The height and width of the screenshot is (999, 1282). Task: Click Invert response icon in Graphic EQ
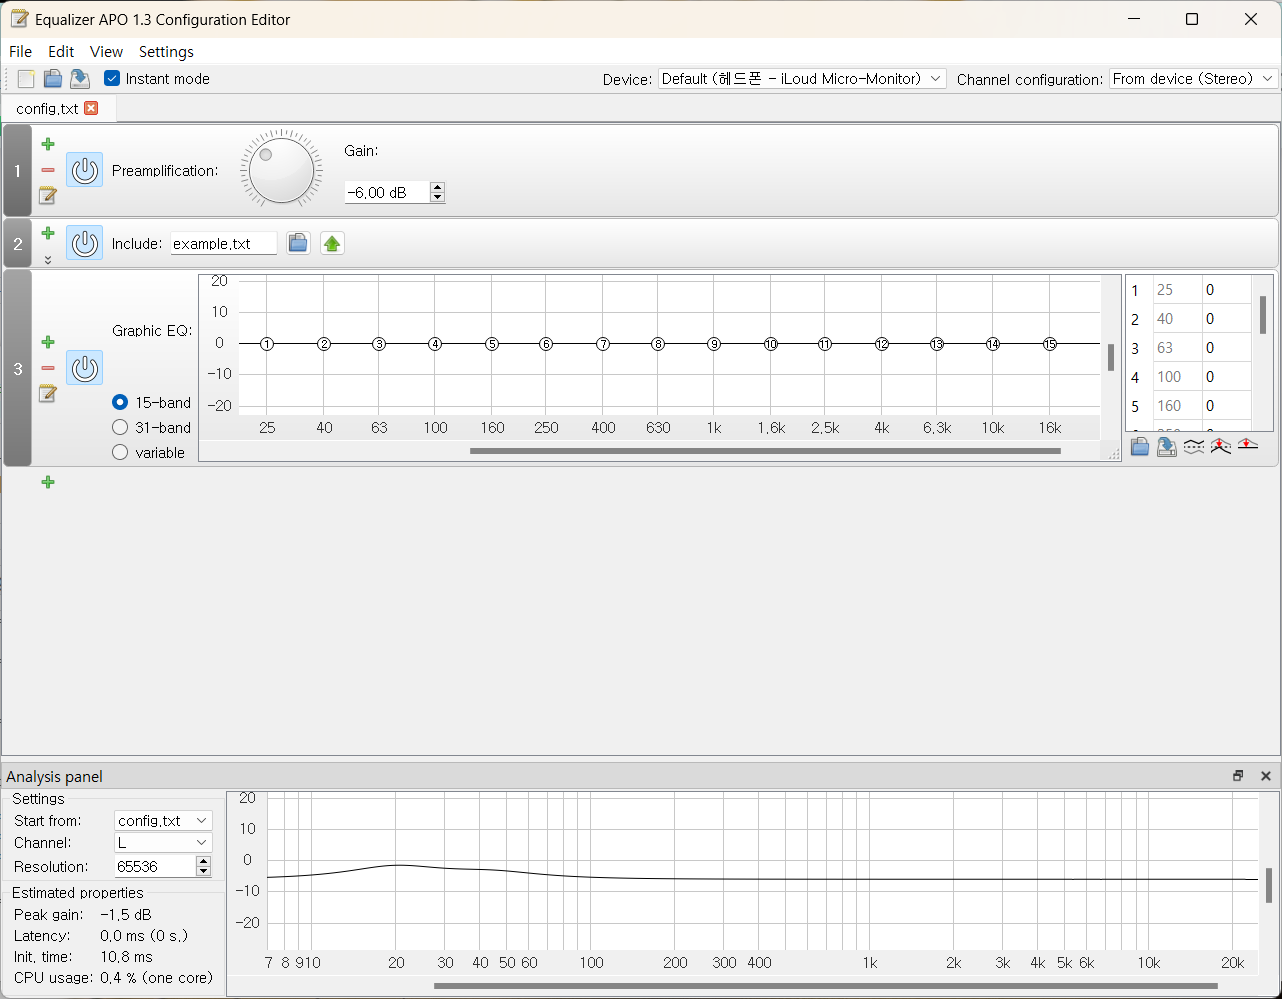coord(1193,446)
